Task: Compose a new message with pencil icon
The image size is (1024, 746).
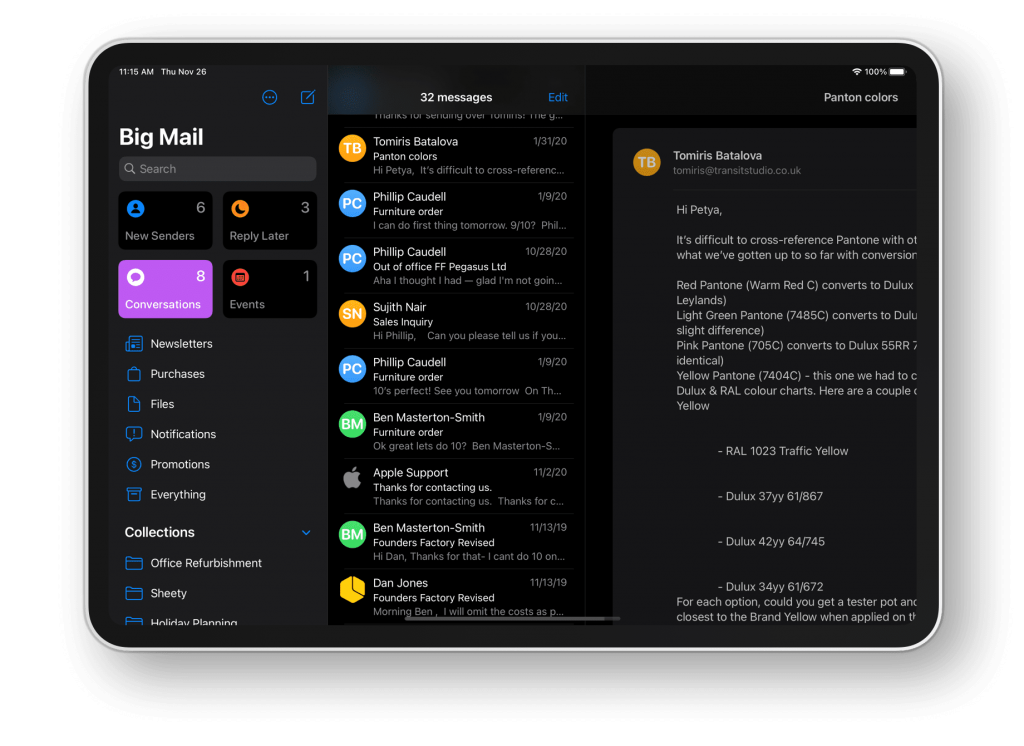Action: (308, 97)
